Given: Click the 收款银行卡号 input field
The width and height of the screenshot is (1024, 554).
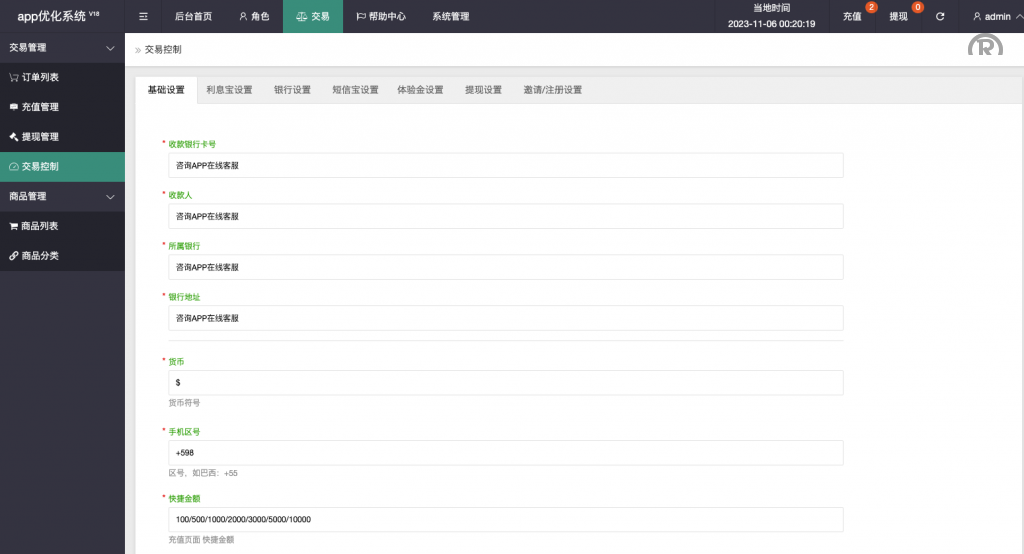Looking at the screenshot, I should tap(505, 165).
